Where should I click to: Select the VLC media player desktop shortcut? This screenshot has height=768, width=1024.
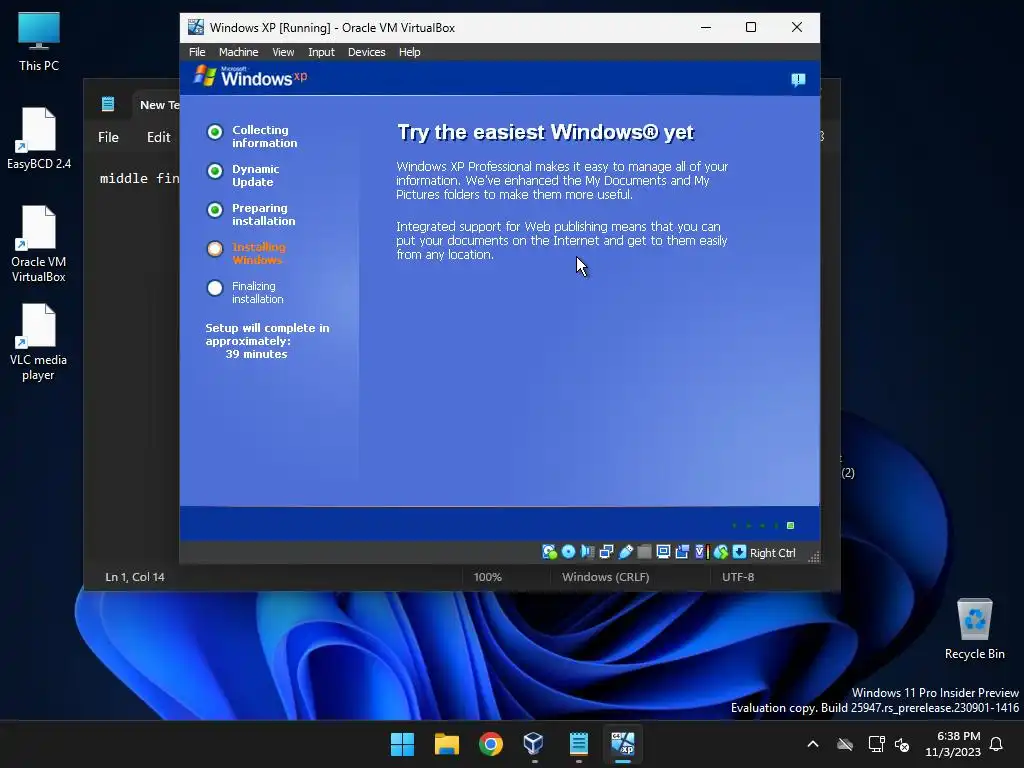point(39,342)
